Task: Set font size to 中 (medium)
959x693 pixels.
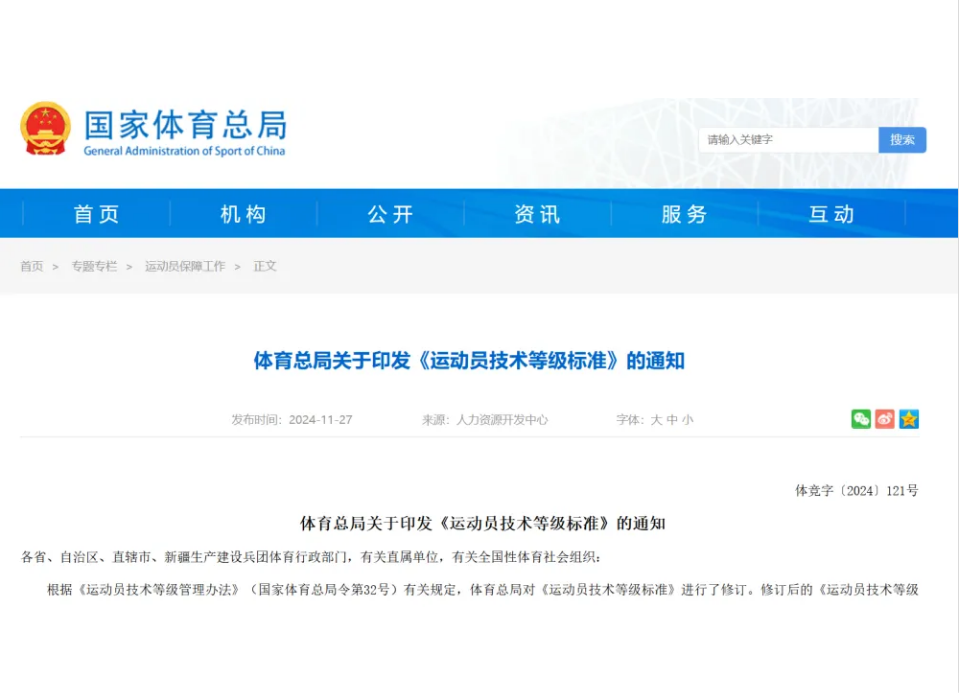Action: point(672,420)
